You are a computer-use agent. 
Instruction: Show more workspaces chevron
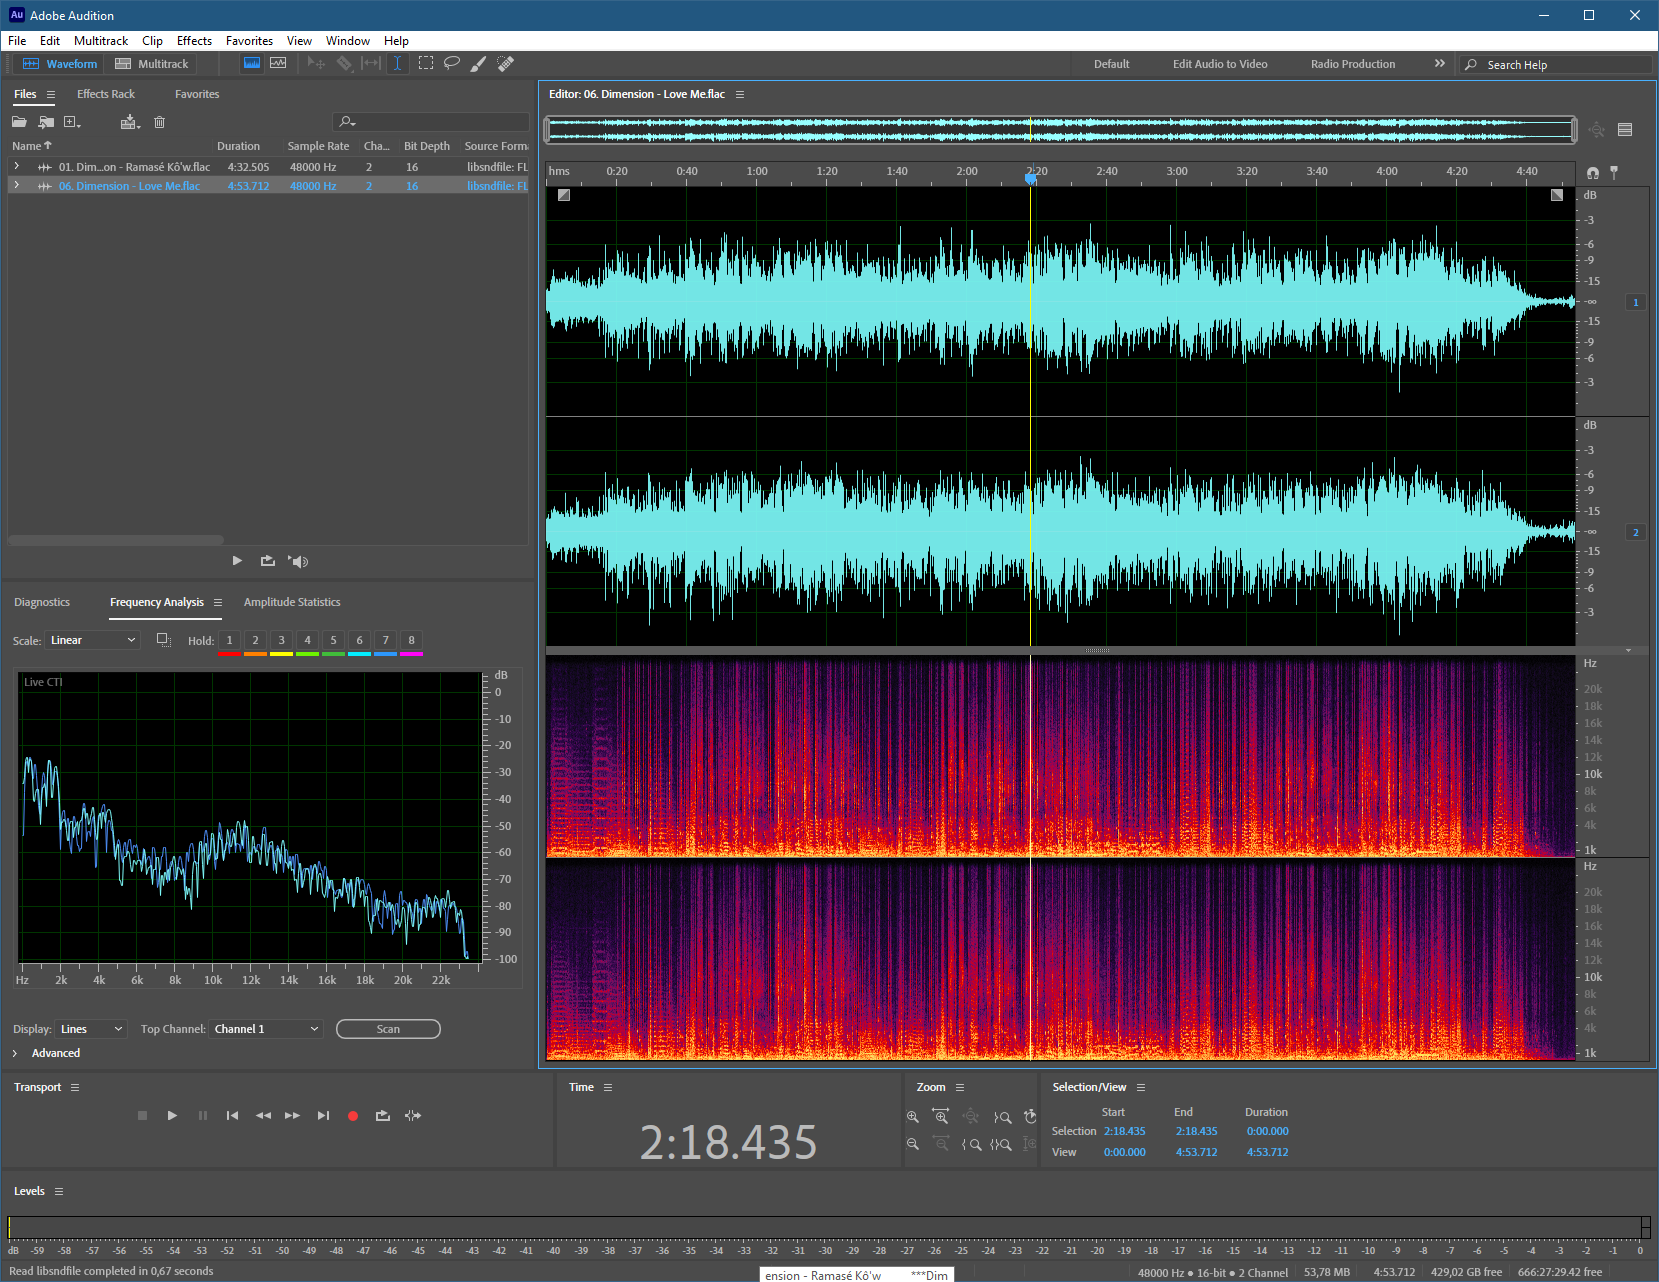point(1440,63)
